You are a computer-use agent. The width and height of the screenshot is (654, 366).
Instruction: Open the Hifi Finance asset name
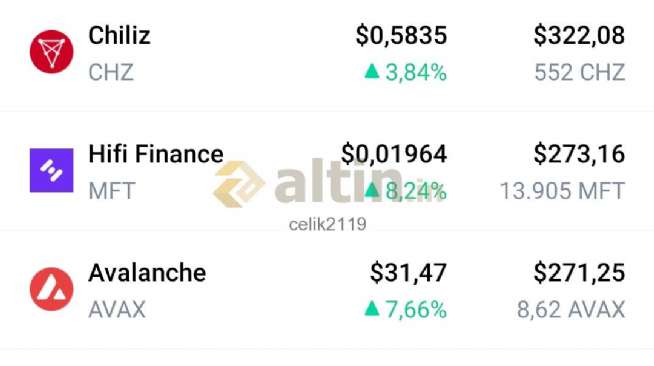[156, 154]
